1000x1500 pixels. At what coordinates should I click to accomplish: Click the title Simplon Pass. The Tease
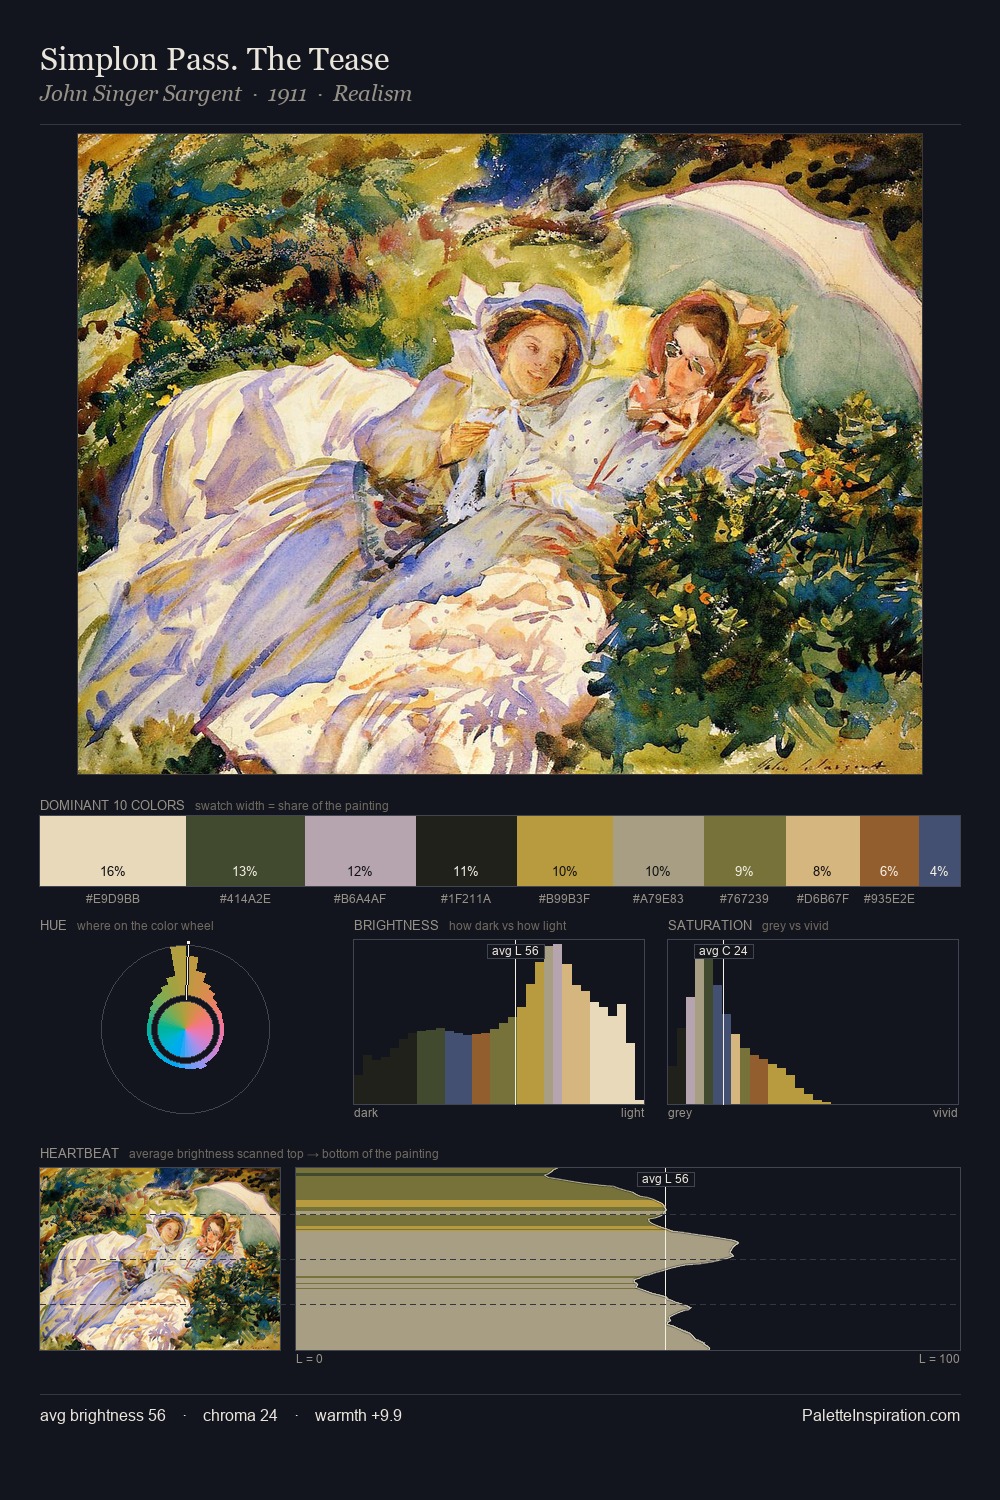coord(215,59)
